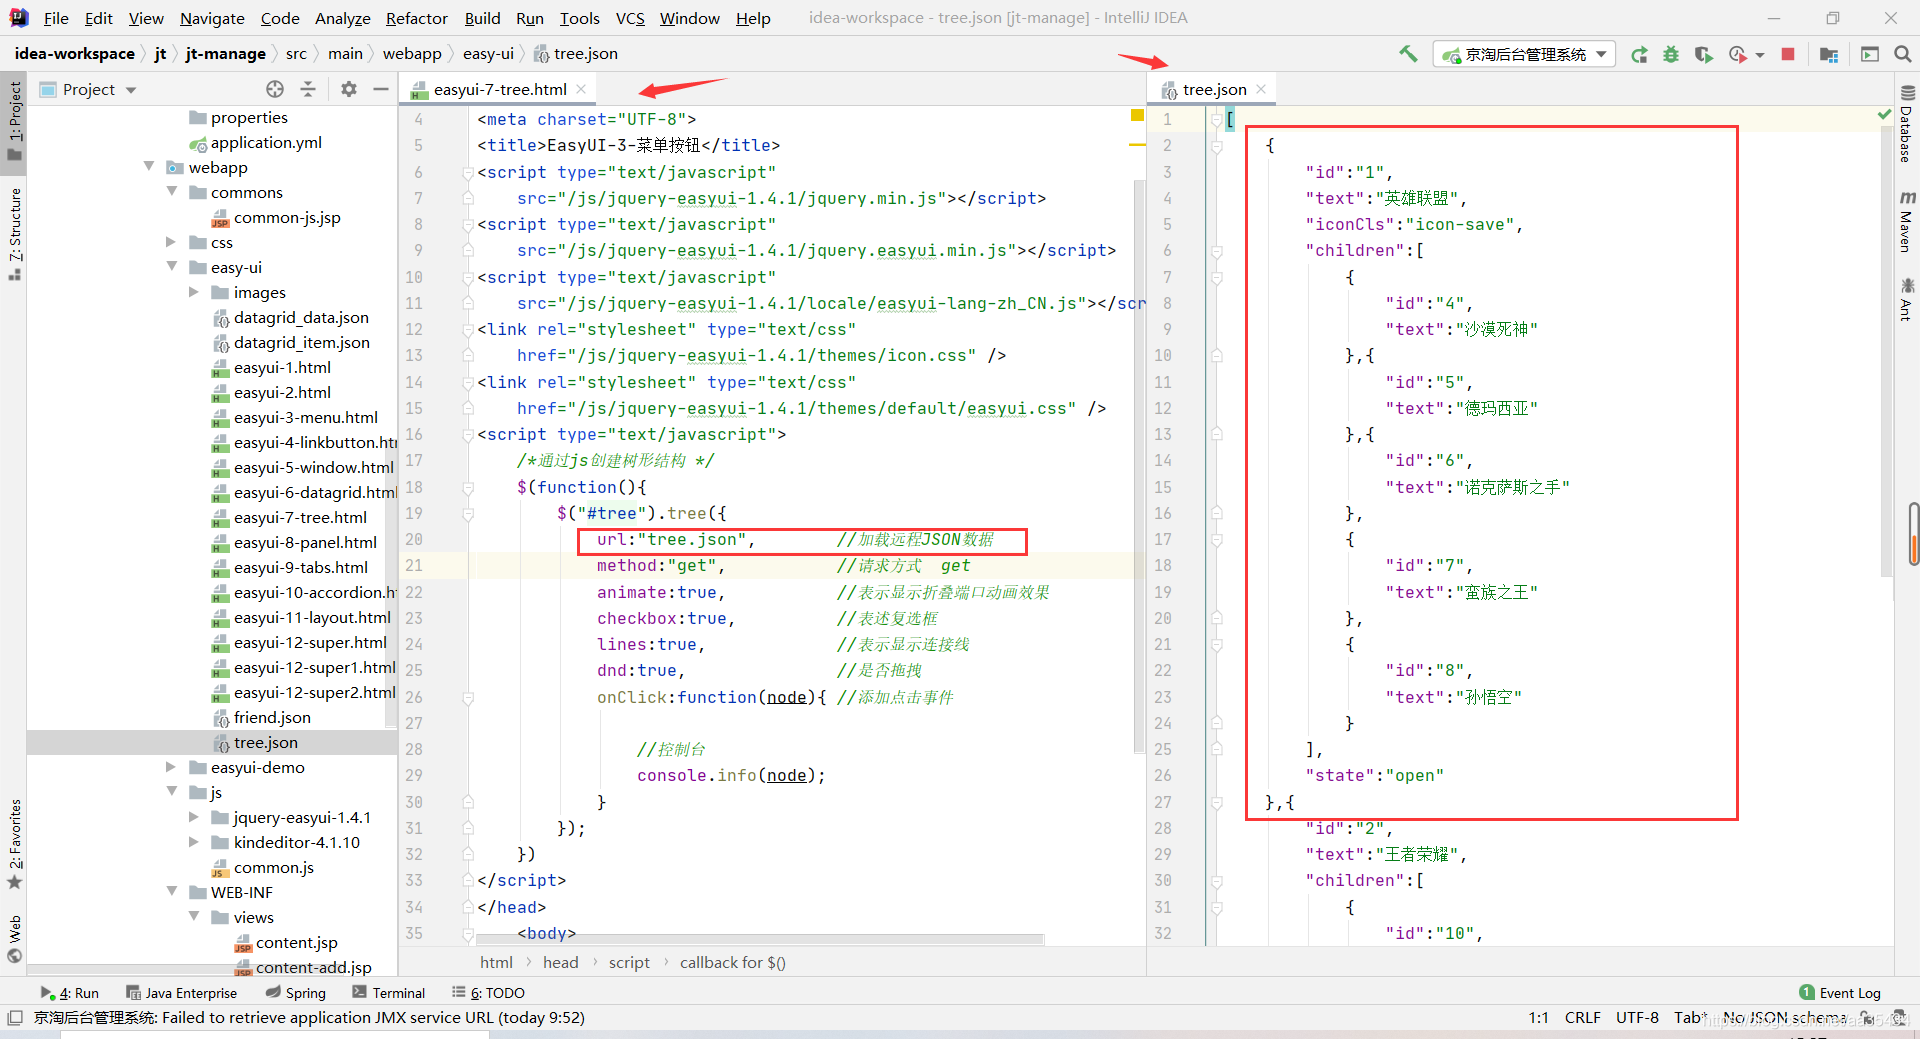Screen dimensions: 1920x1039
Task: Open Ant tool window
Action: coord(1907,299)
